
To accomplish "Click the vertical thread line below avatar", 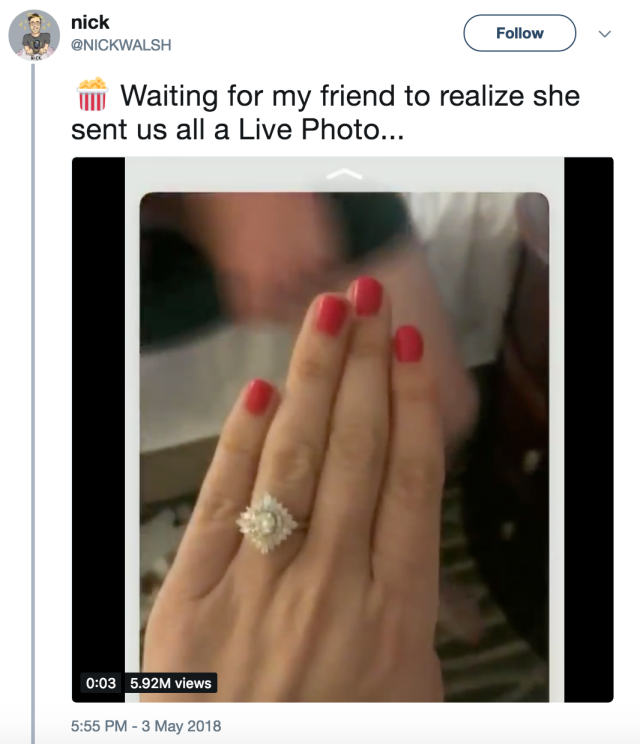I will coord(33,403).
